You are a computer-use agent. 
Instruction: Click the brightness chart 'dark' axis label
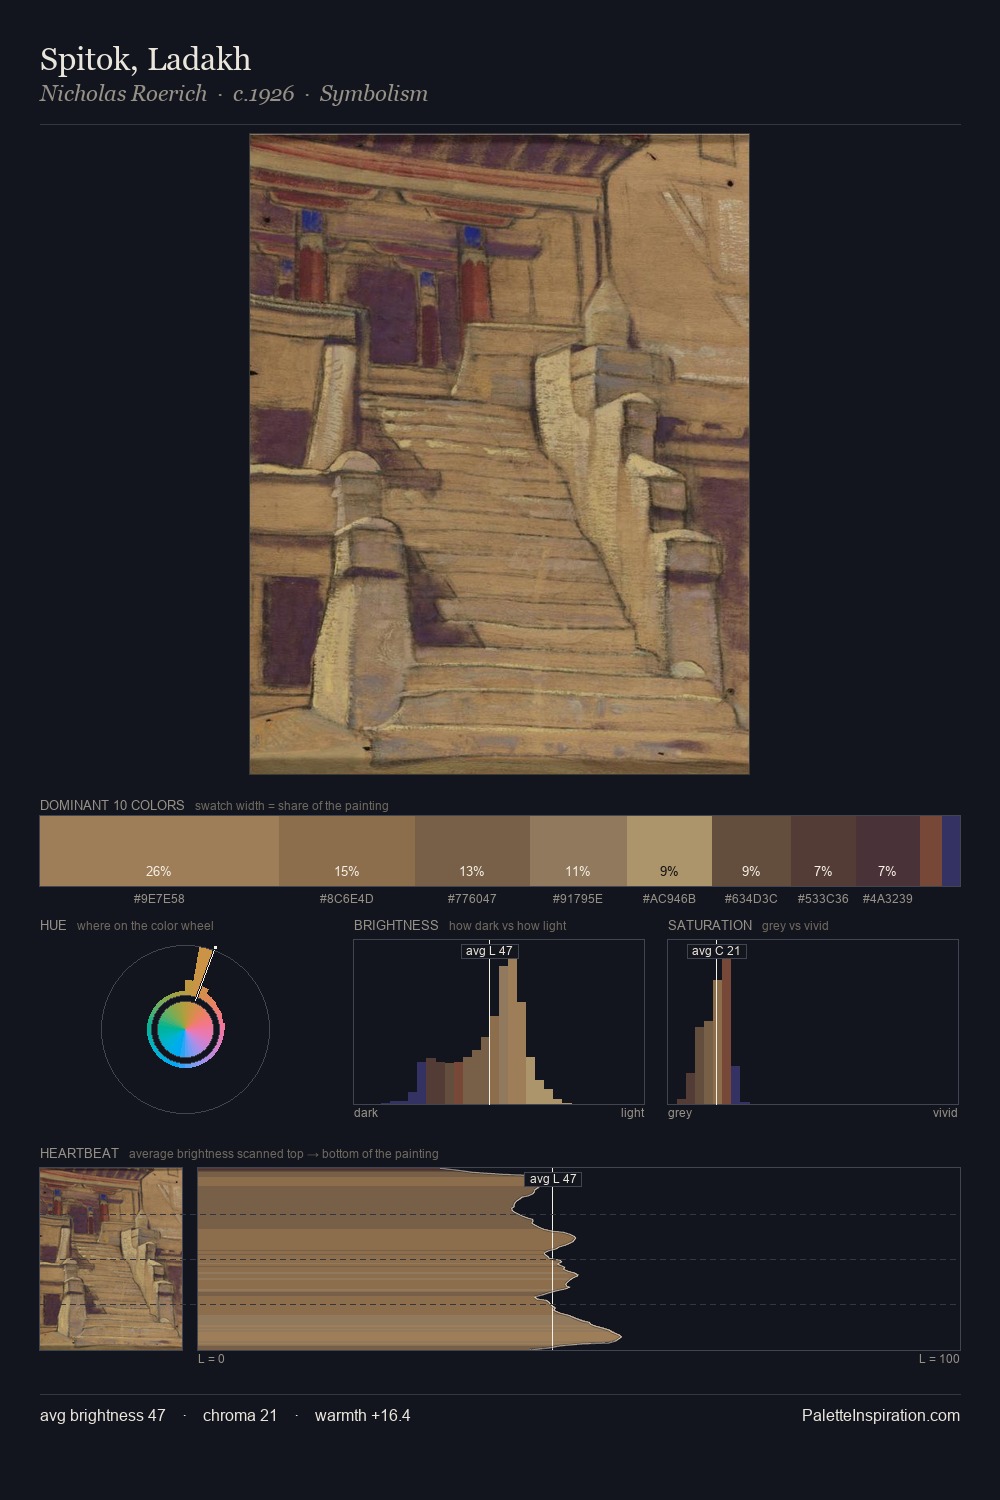366,1112
